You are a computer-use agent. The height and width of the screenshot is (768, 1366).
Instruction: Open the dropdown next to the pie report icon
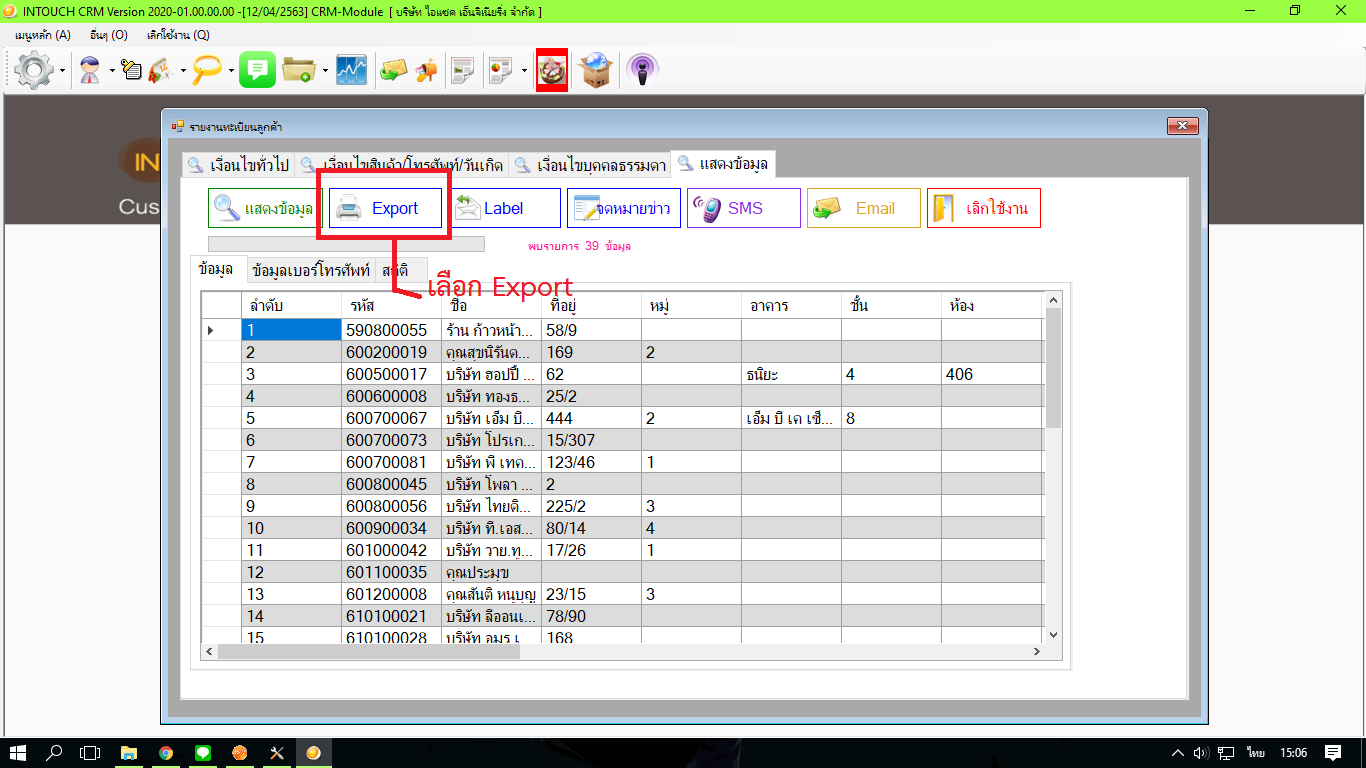tap(524, 71)
